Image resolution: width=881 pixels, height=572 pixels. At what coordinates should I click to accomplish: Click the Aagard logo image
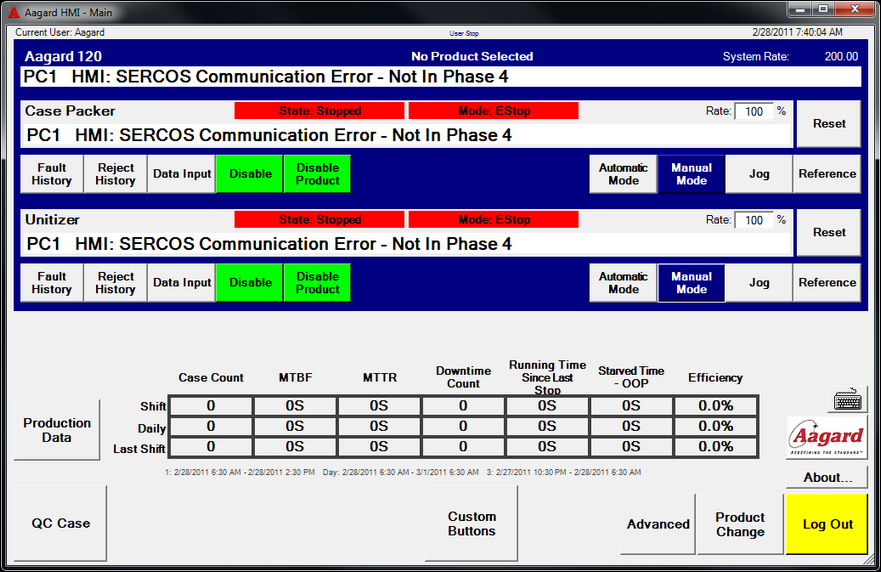(x=826, y=437)
